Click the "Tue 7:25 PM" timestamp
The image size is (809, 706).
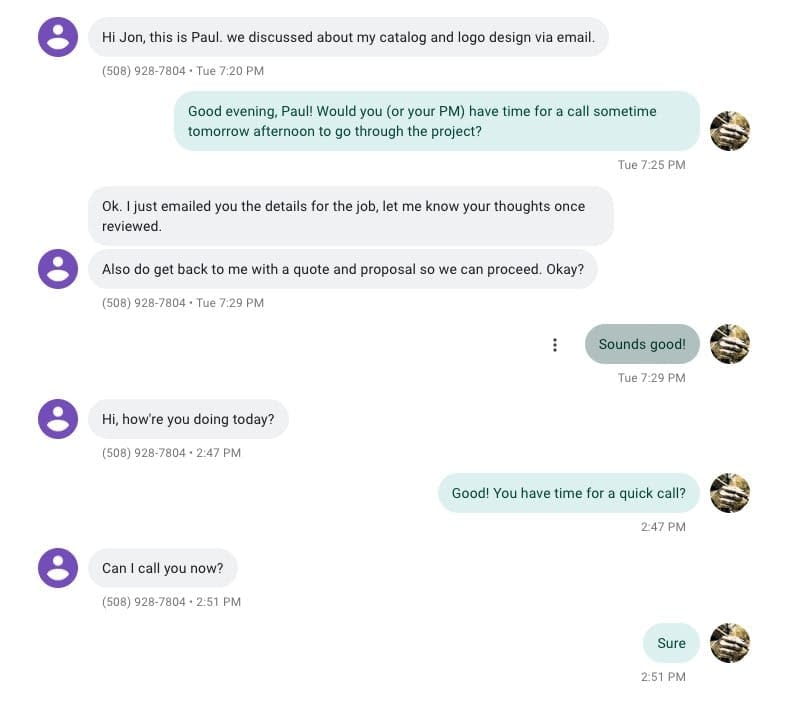(x=651, y=165)
